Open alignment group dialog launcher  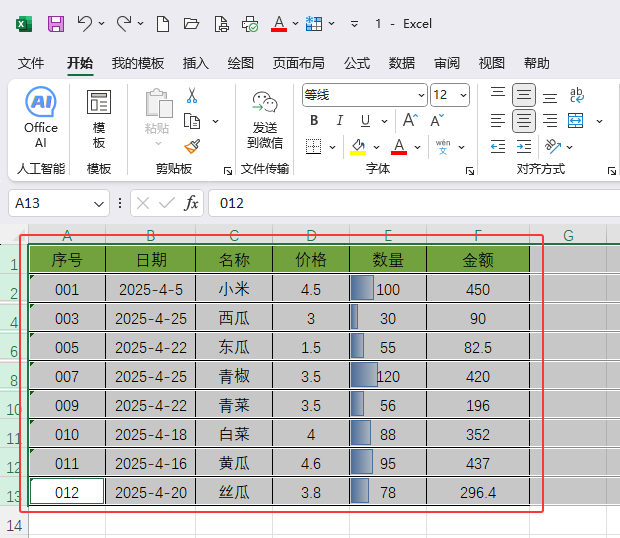point(612,171)
